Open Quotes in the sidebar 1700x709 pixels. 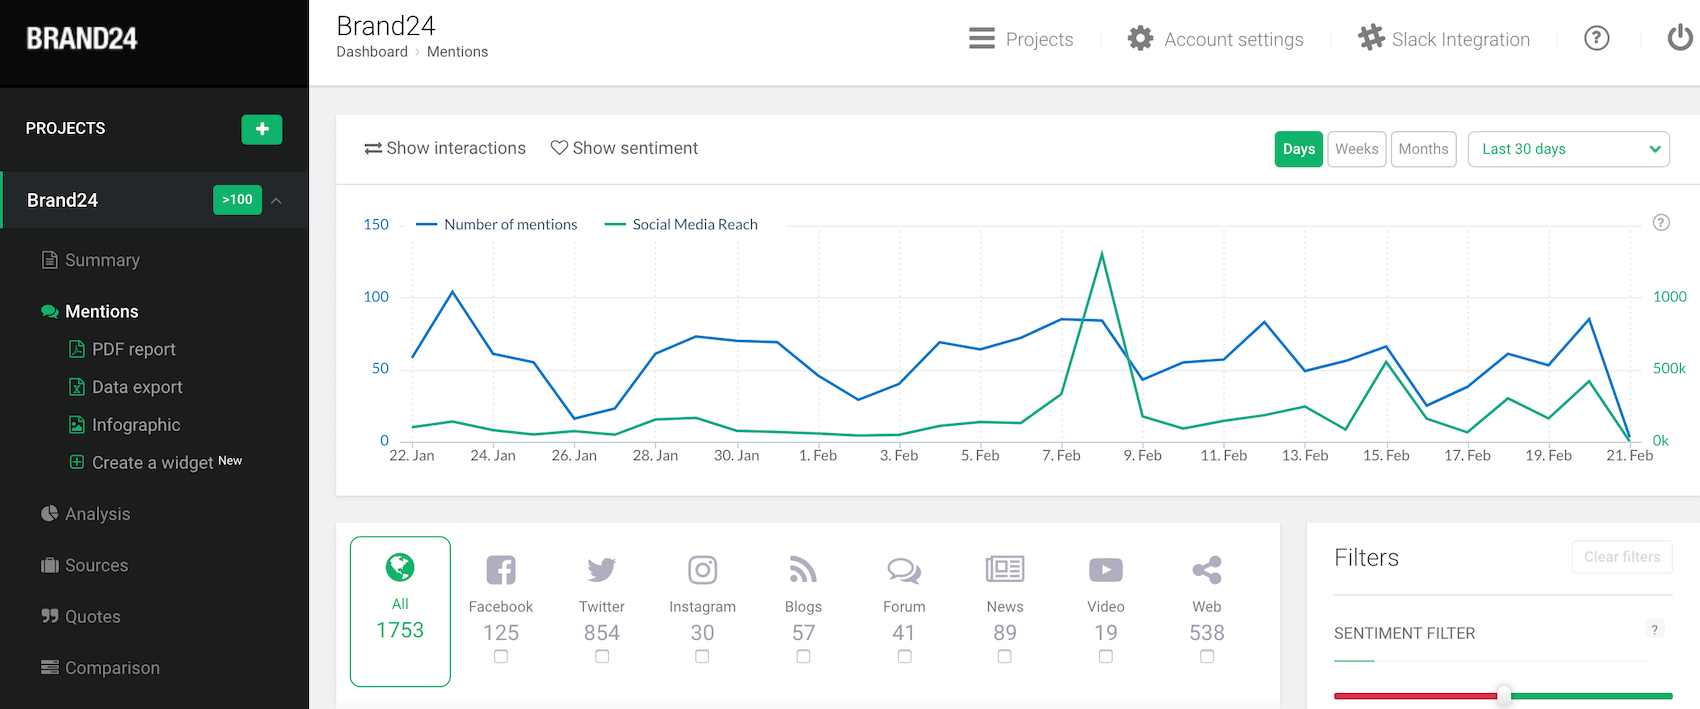93,617
